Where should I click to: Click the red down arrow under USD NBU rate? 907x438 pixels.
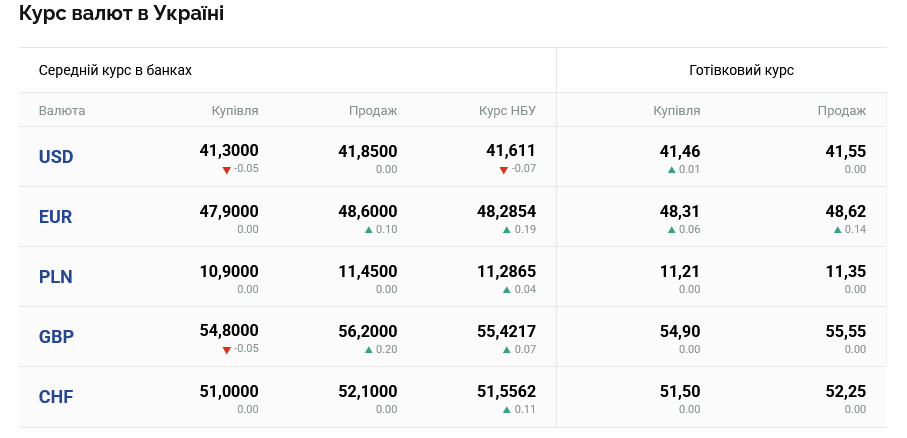(504, 170)
